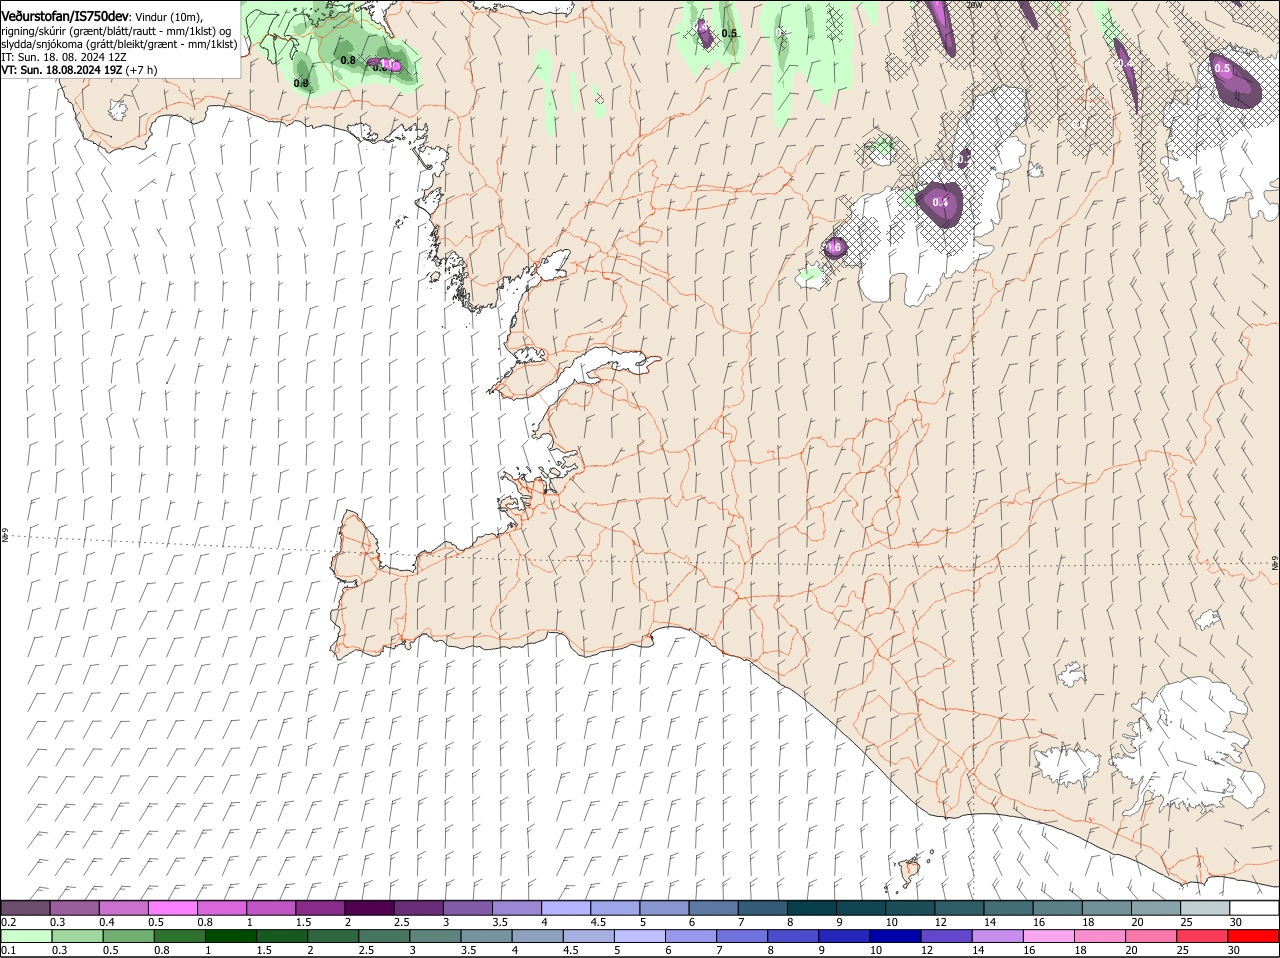This screenshot has width=1280, height=958.
Task: Click the lower legend swatch starting at 0.3
Action: pos(77,937)
